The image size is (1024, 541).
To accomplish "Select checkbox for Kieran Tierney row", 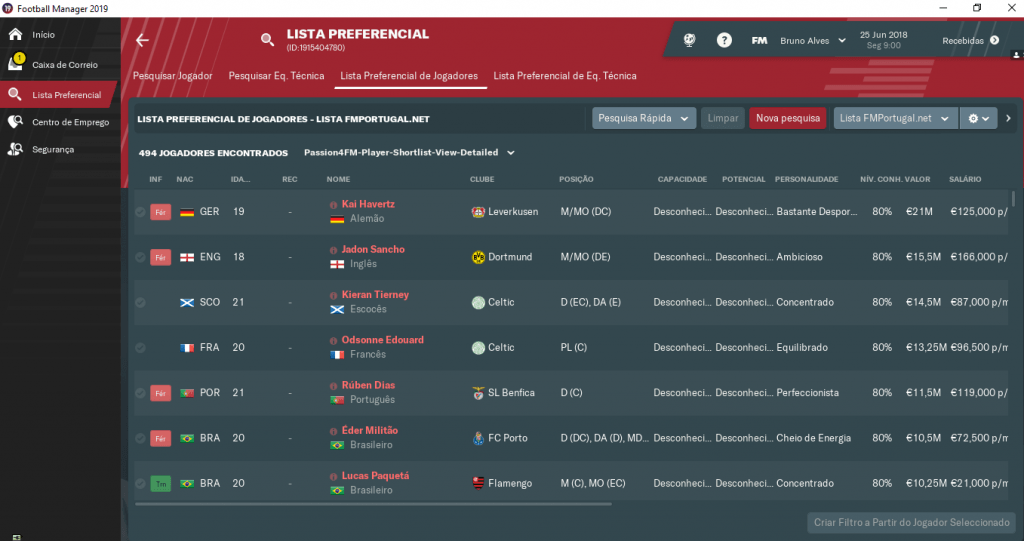I will (140, 303).
